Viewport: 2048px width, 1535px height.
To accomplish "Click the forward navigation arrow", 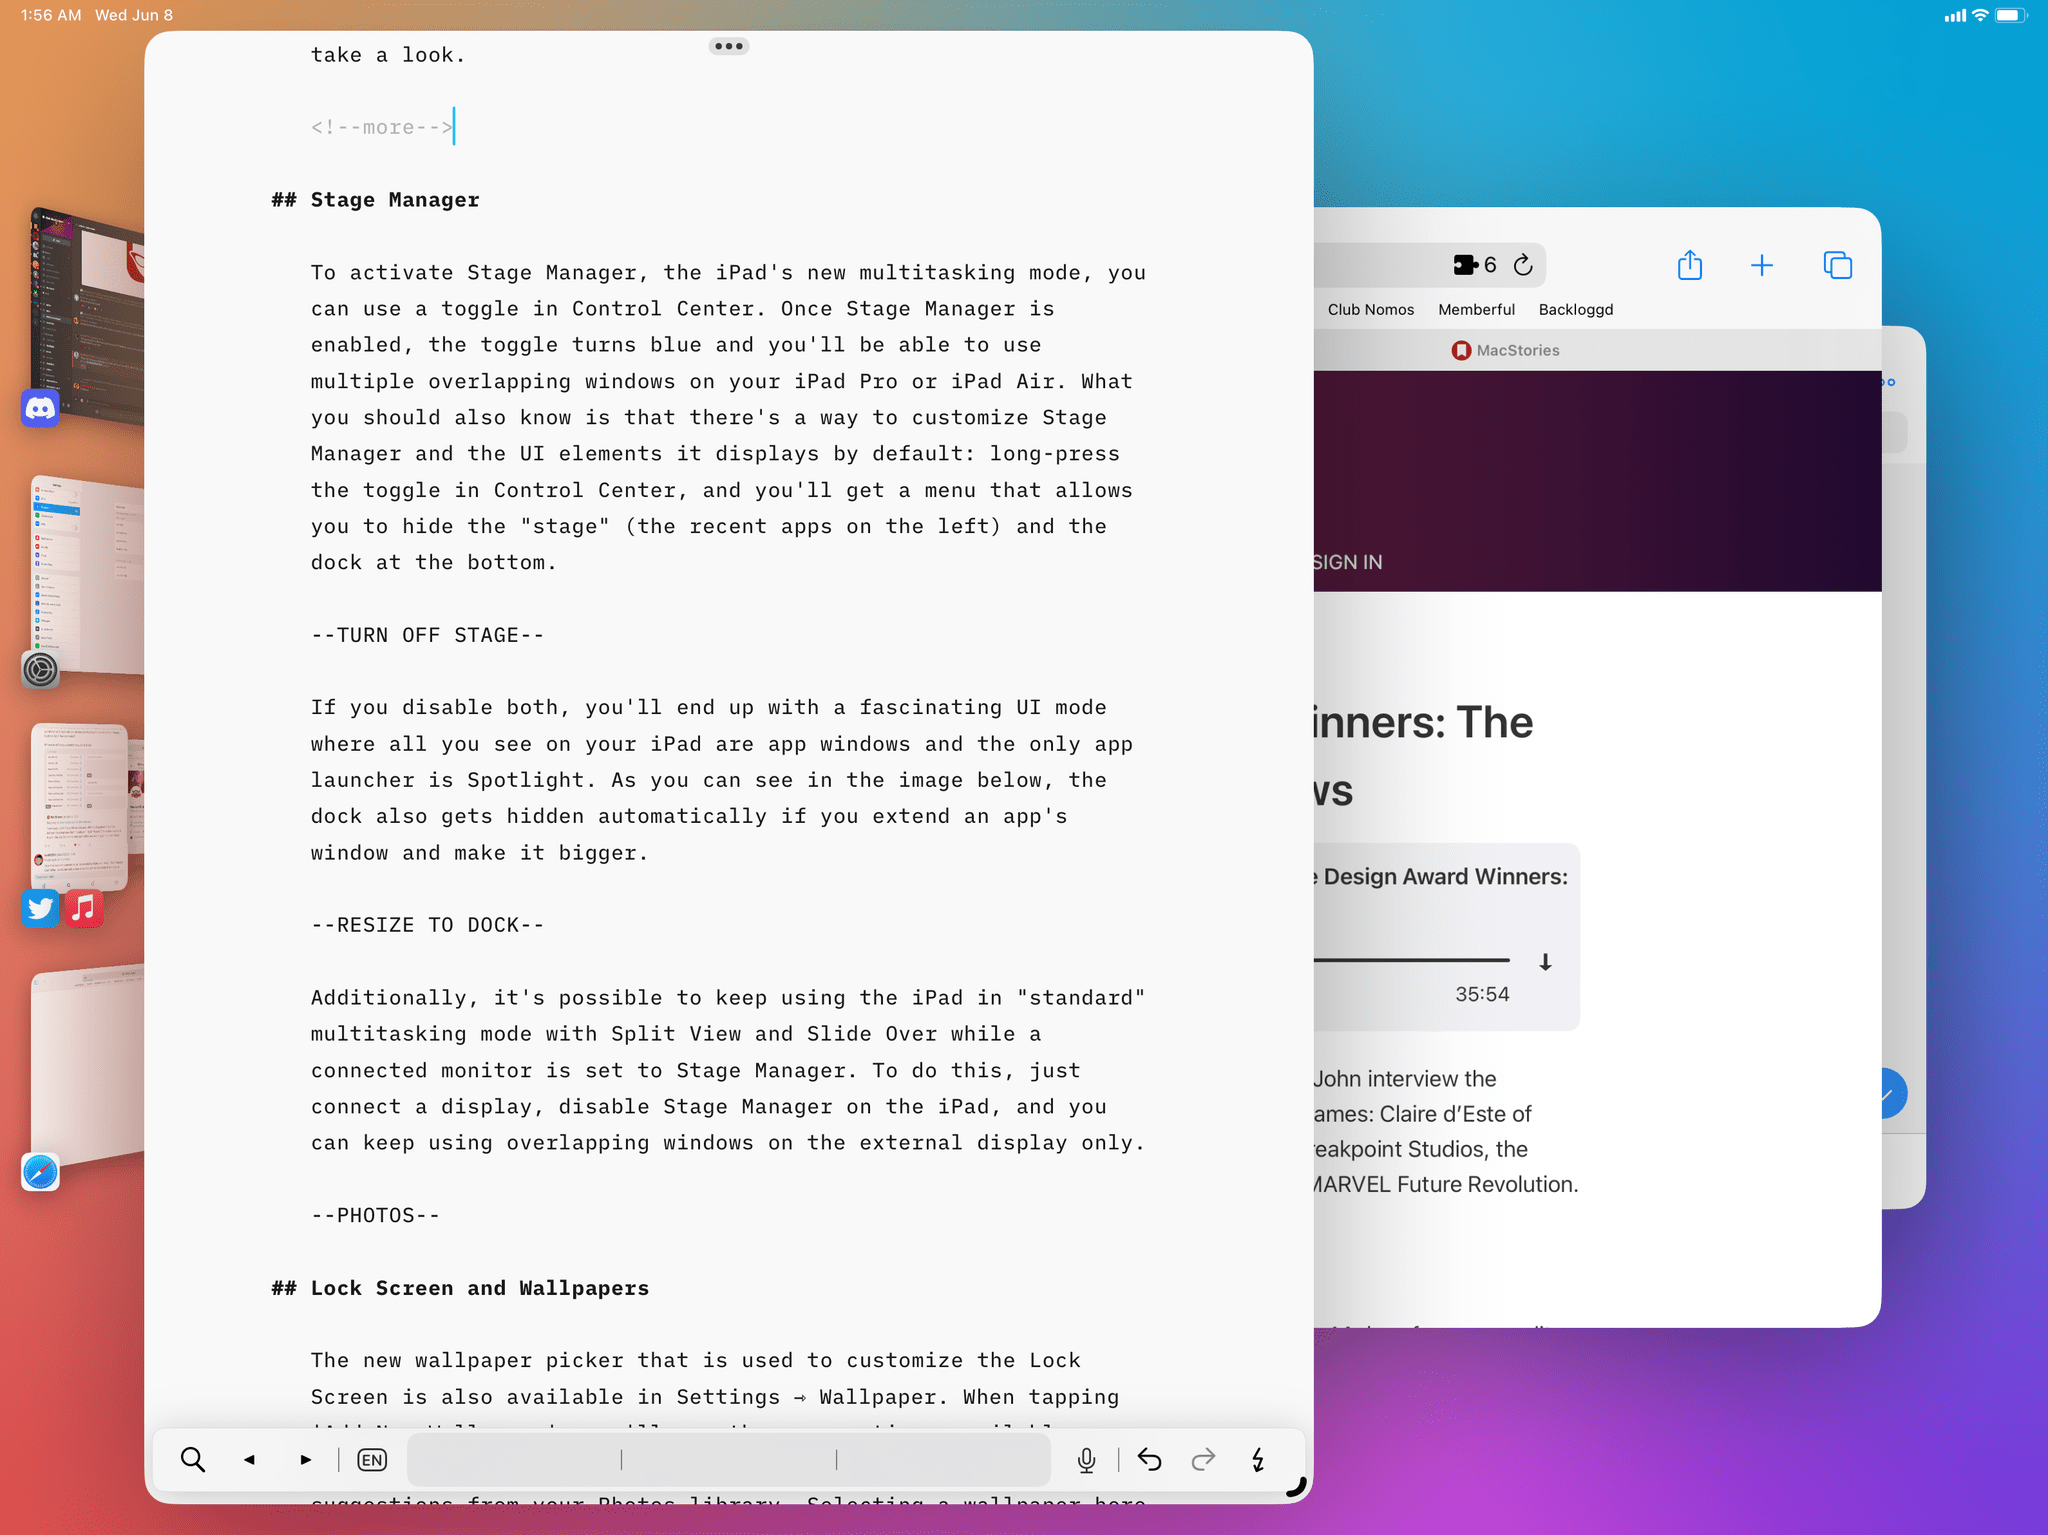I will [305, 1459].
